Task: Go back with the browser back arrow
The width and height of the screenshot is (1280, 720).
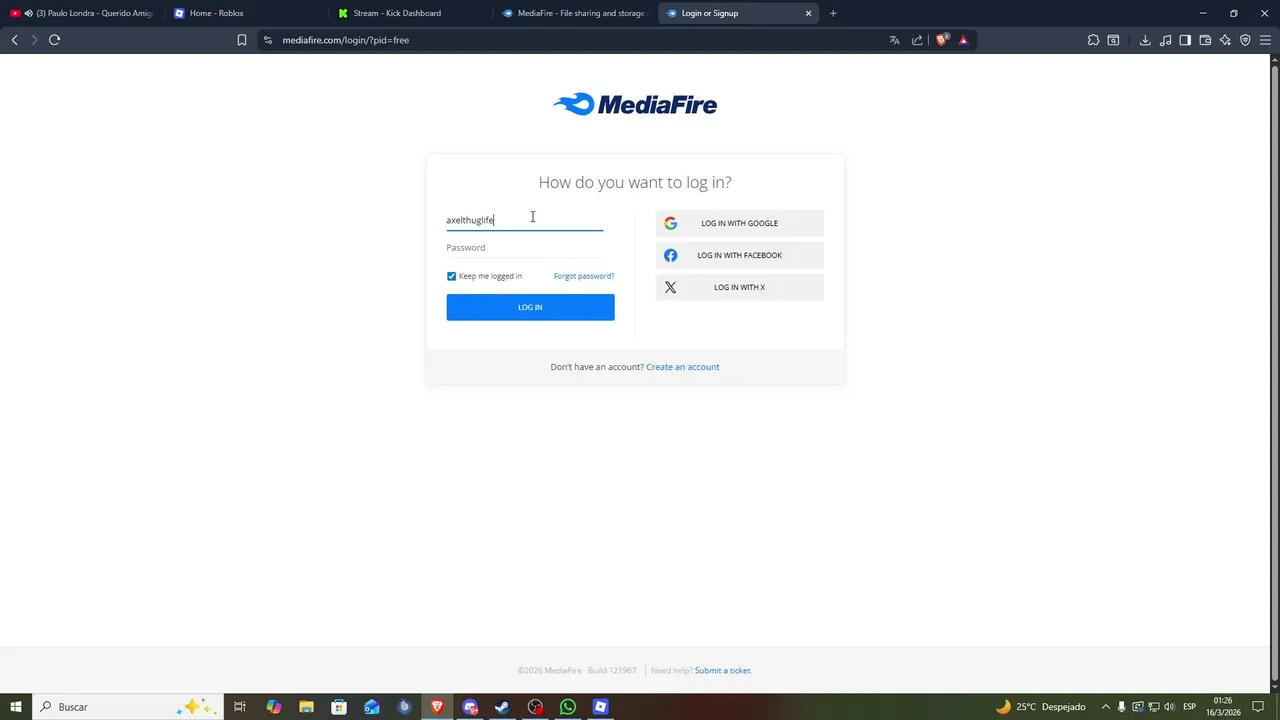Action: click(x=14, y=40)
